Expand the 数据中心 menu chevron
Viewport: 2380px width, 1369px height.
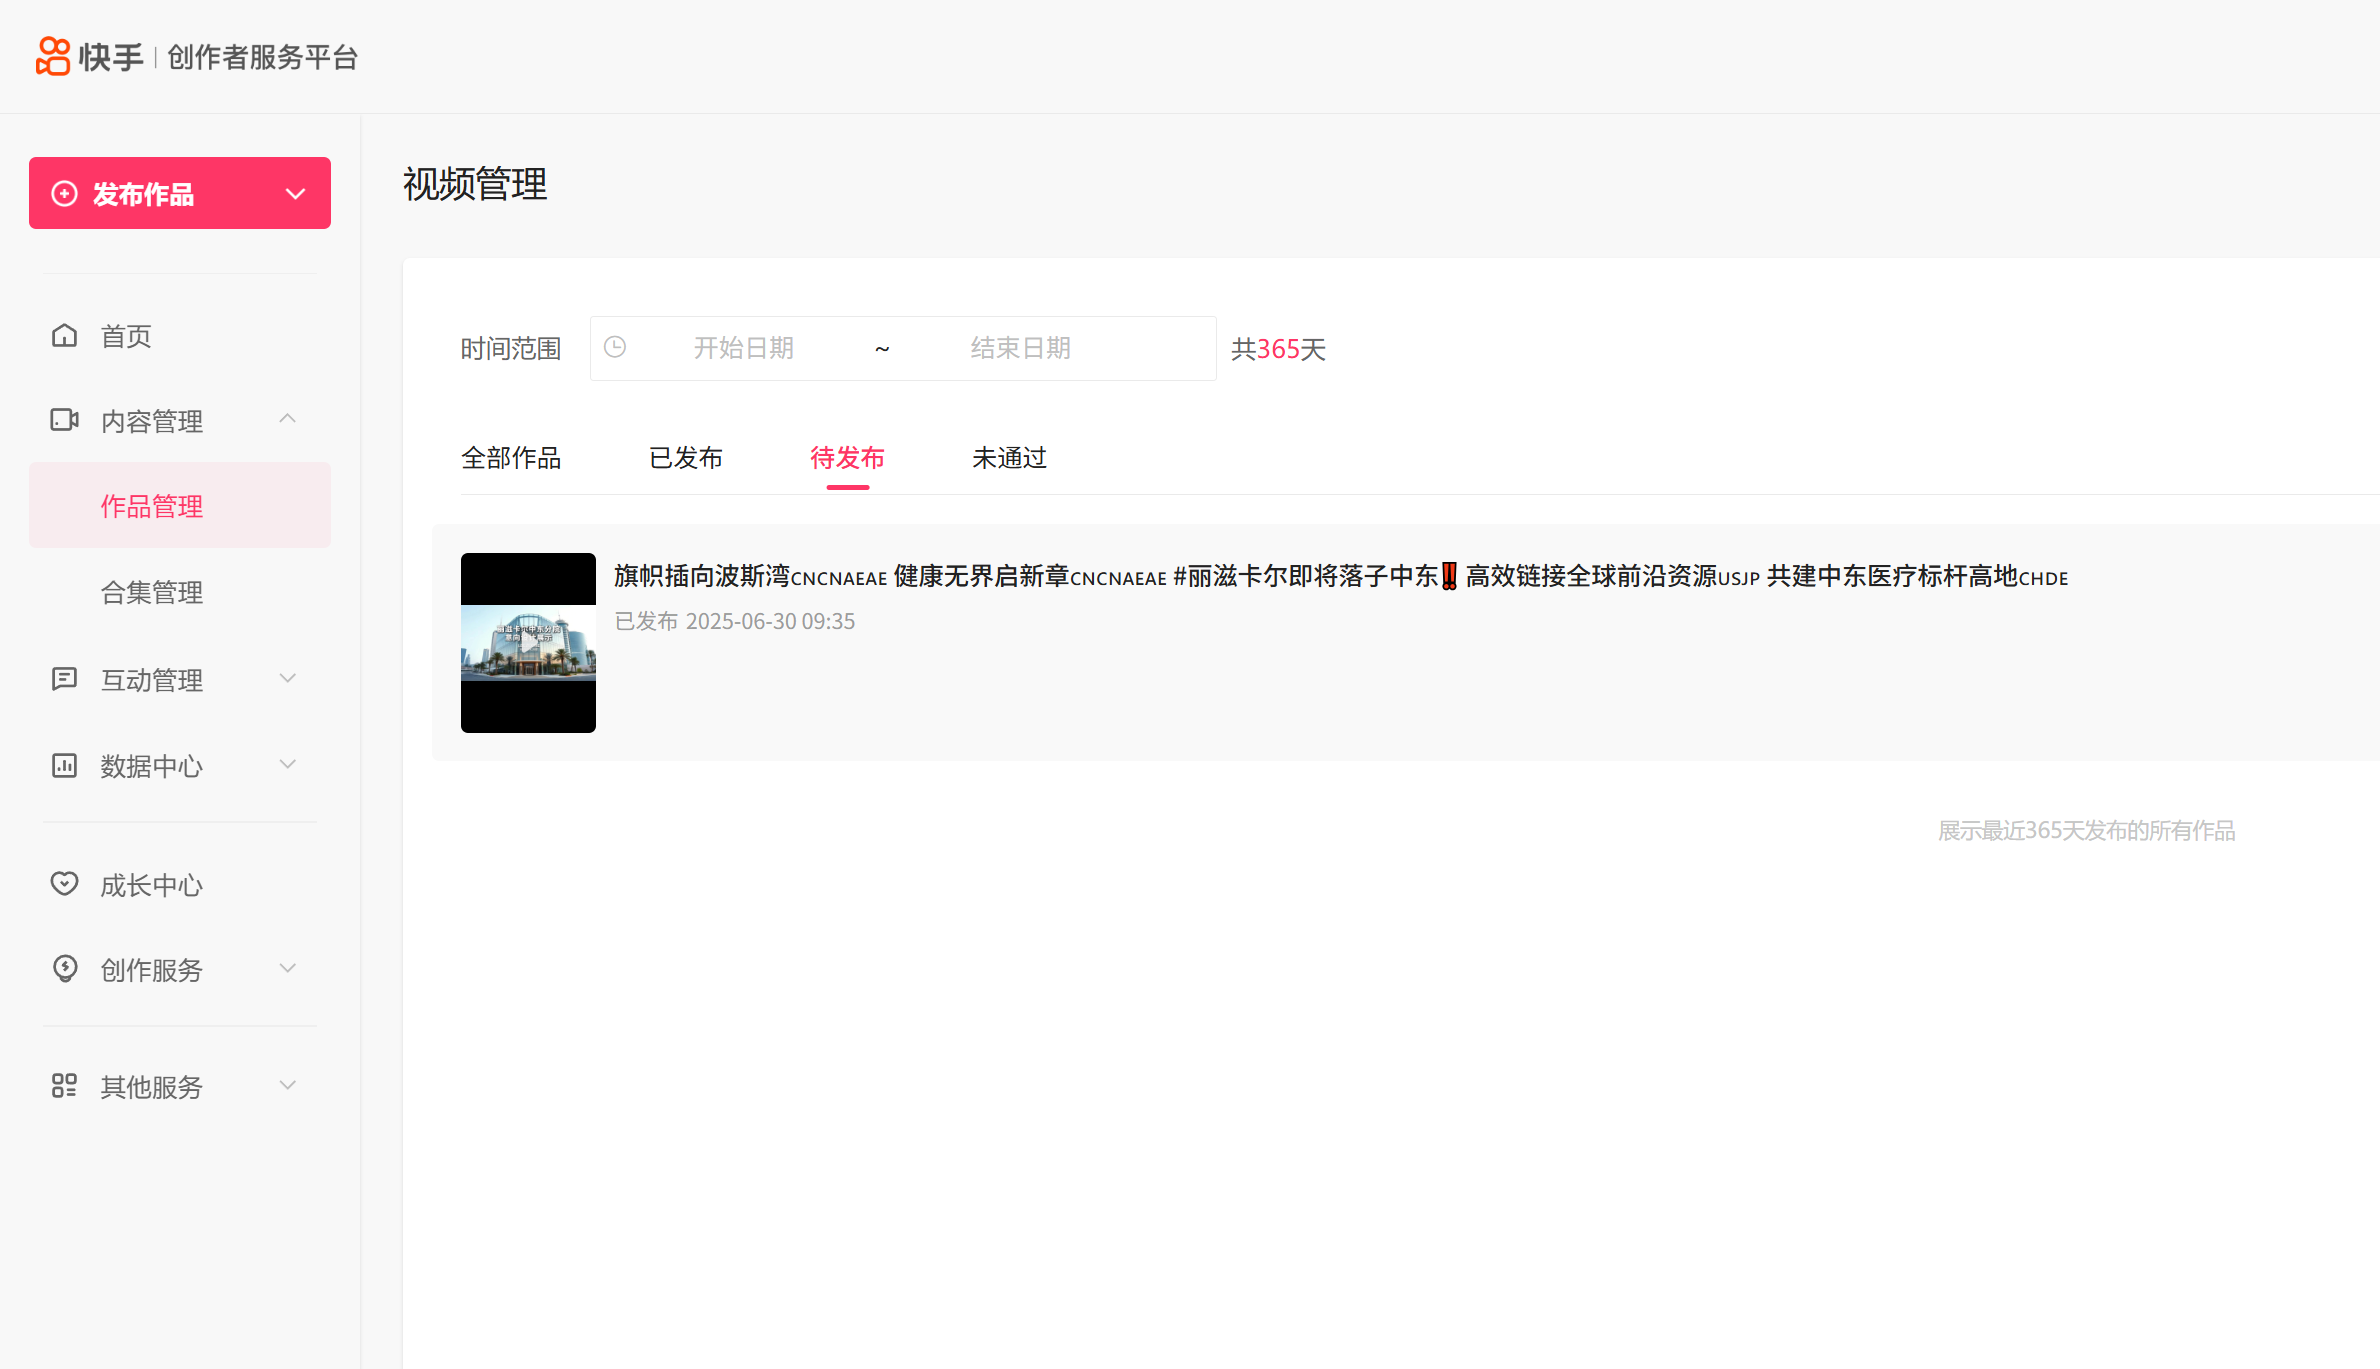(x=288, y=765)
